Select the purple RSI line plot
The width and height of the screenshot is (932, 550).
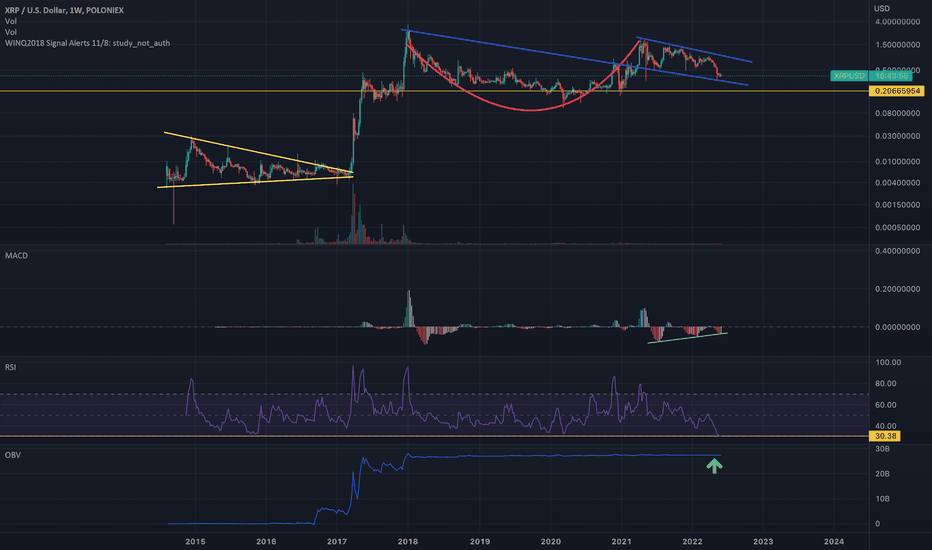pyautogui.click(x=452, y=421)
